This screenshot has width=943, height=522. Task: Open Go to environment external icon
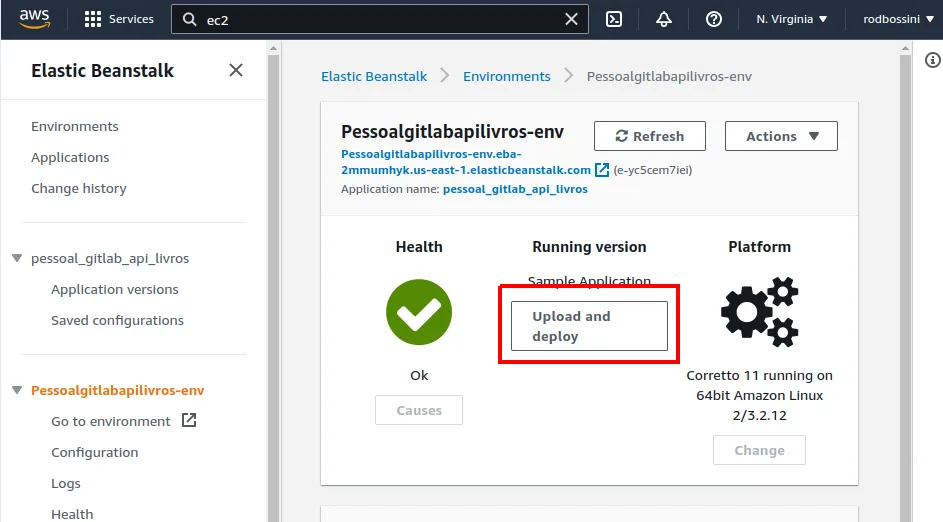pyautogui.click(x=189, y=420)
